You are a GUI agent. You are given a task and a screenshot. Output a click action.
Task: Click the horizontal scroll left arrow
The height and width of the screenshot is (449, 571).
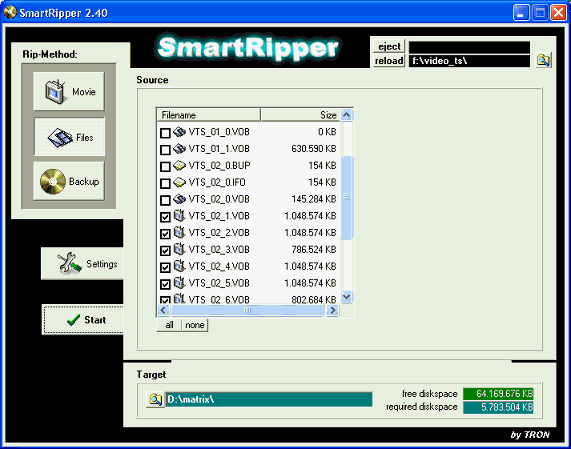(163, 310)
